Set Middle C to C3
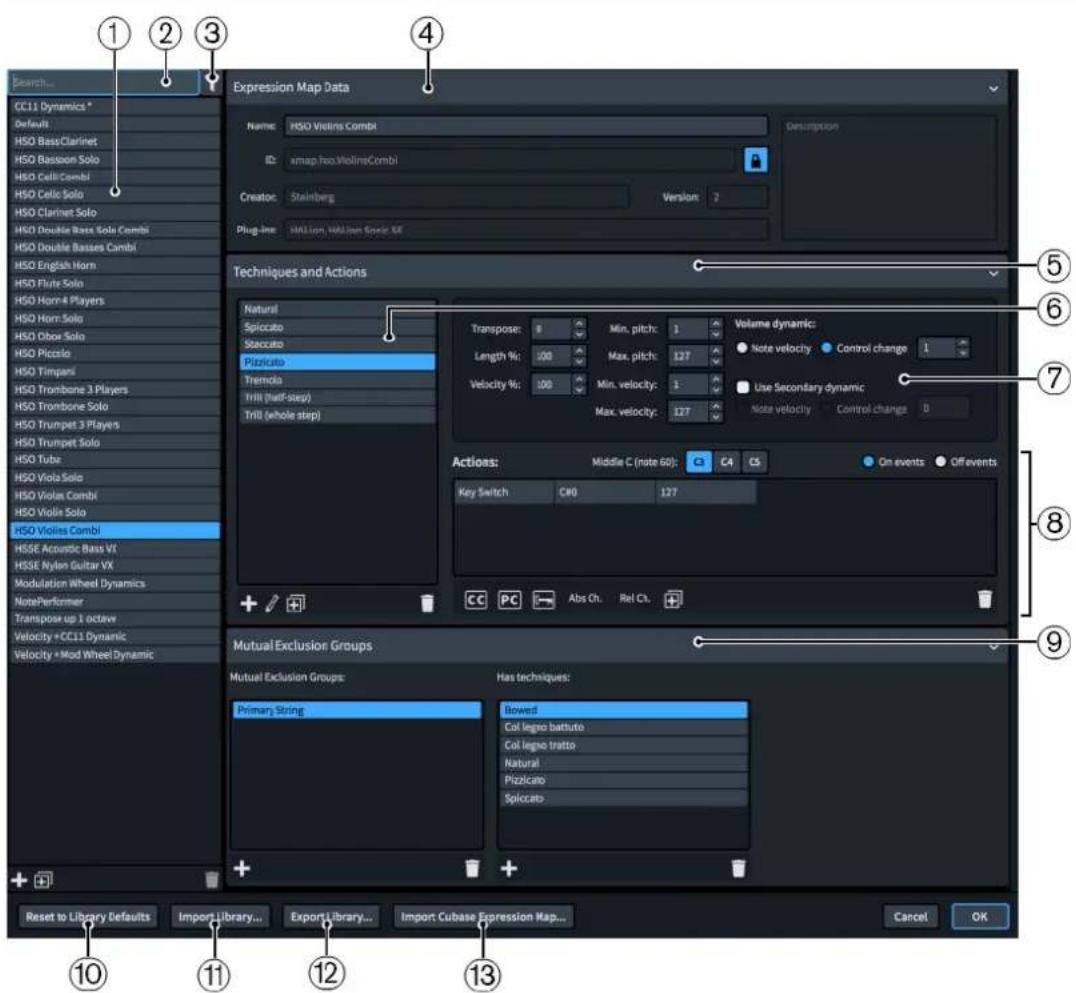The width and height of the screenshot is (1076, 993). point(699,462)
